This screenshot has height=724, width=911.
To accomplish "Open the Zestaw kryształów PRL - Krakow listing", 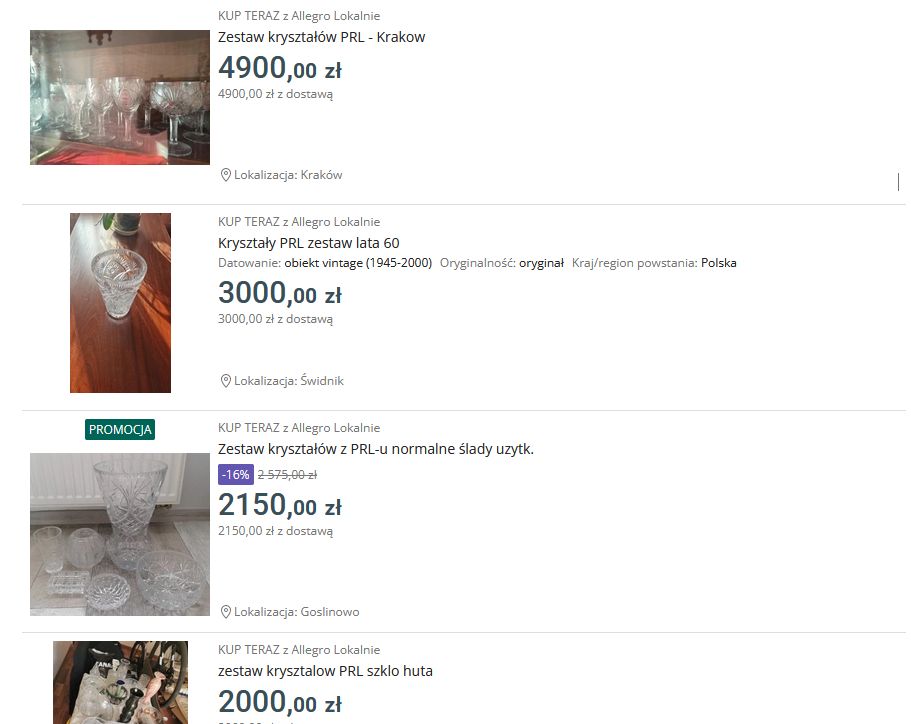I will tap(321, 37).
